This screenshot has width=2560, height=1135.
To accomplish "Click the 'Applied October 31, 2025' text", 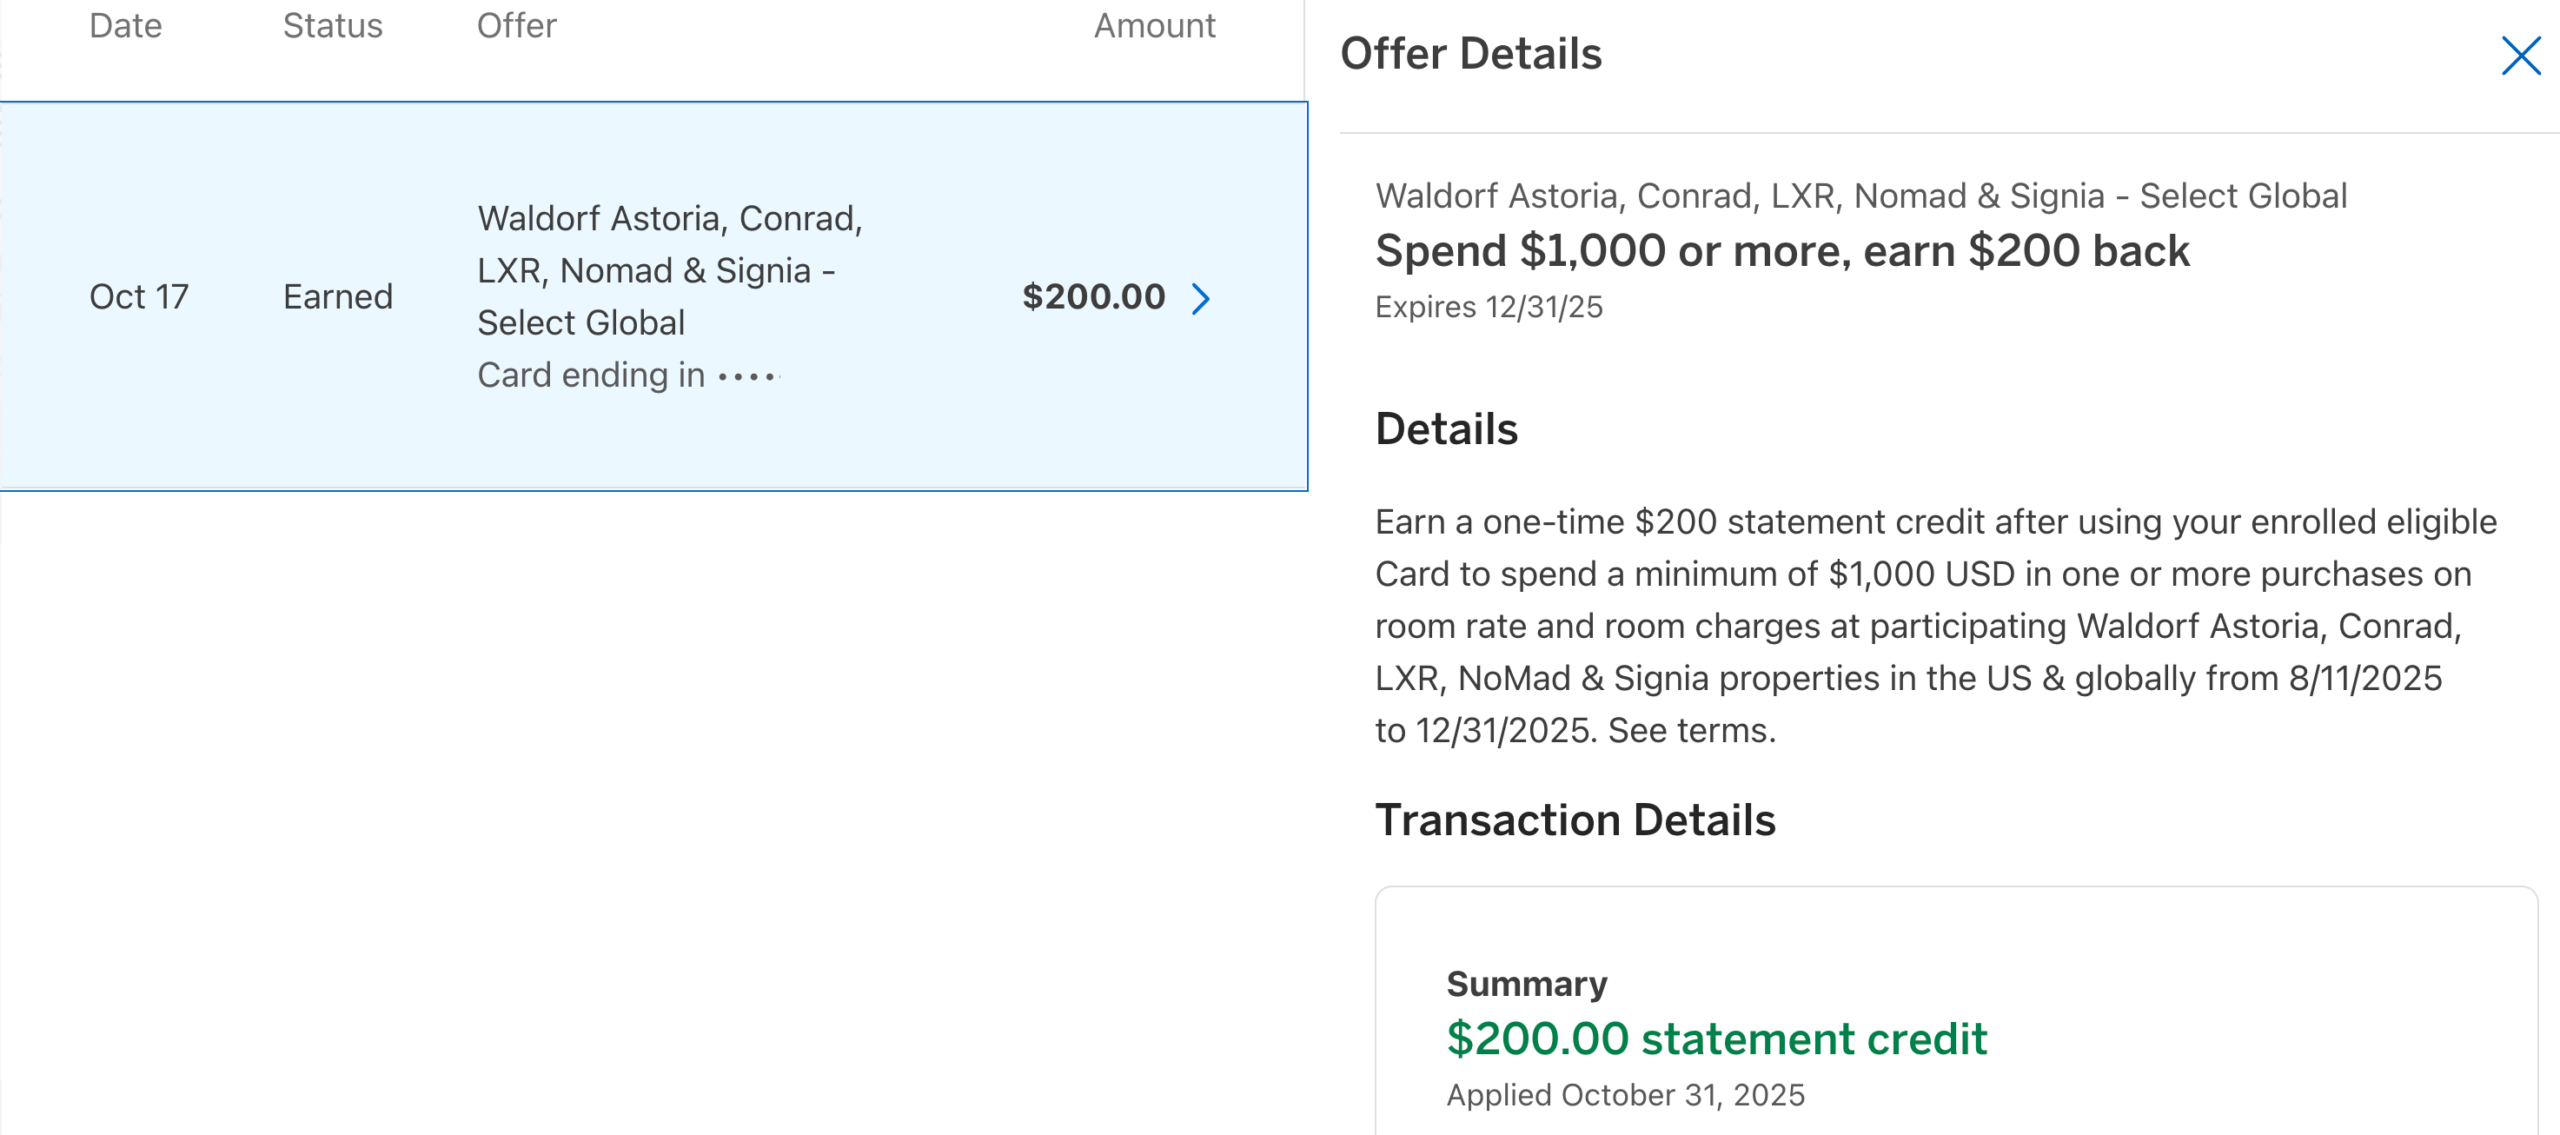I will 1625,1095.
